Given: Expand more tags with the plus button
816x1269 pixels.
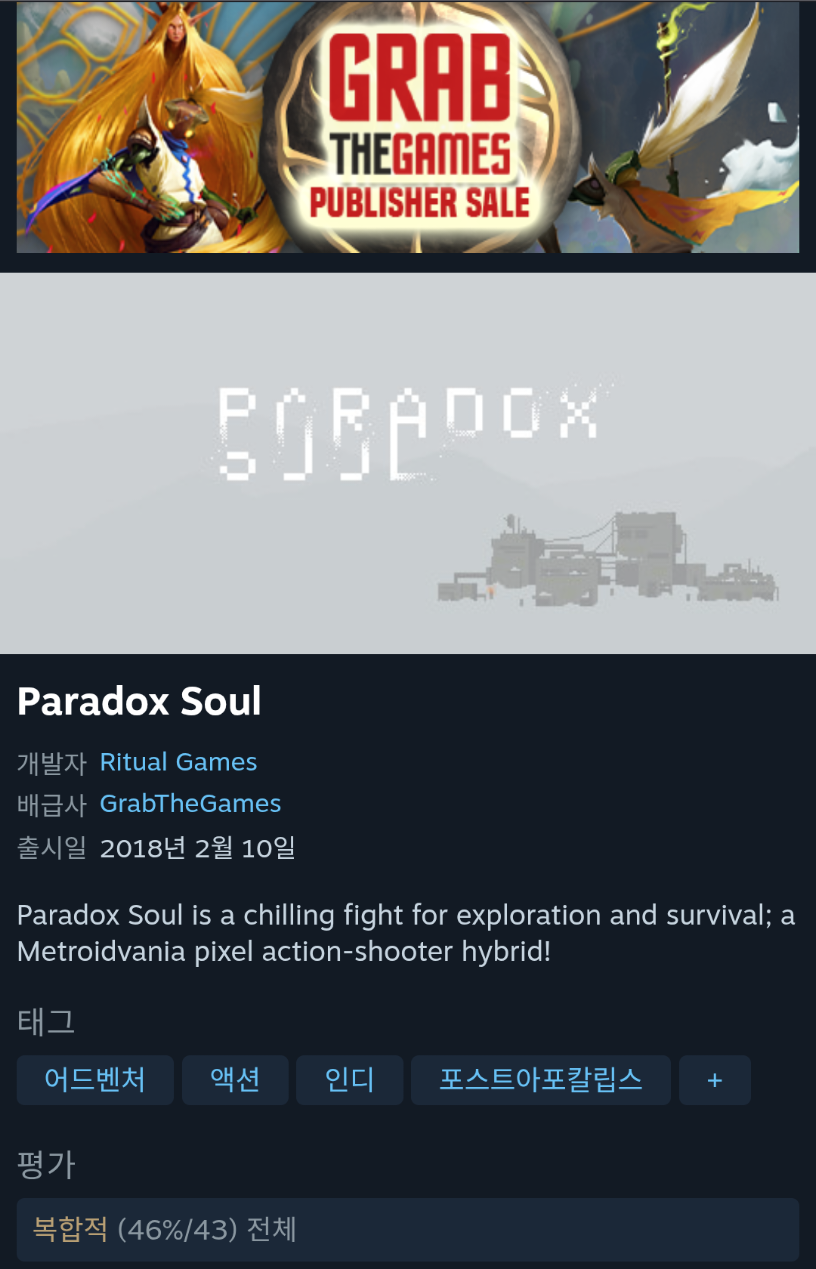Looking at the screenshot, I should (715, 1080).
